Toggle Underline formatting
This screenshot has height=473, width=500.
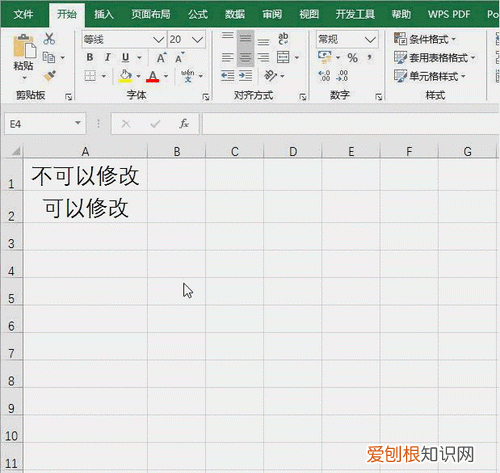[x=125, y=57]
